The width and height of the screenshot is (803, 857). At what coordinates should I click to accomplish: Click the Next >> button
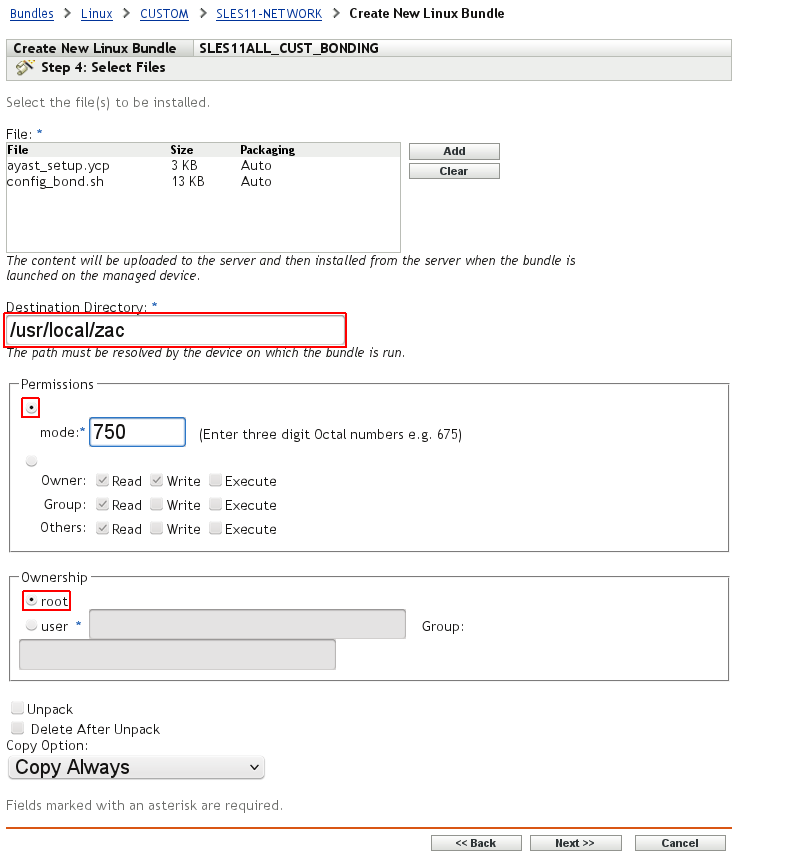(576, 843)
